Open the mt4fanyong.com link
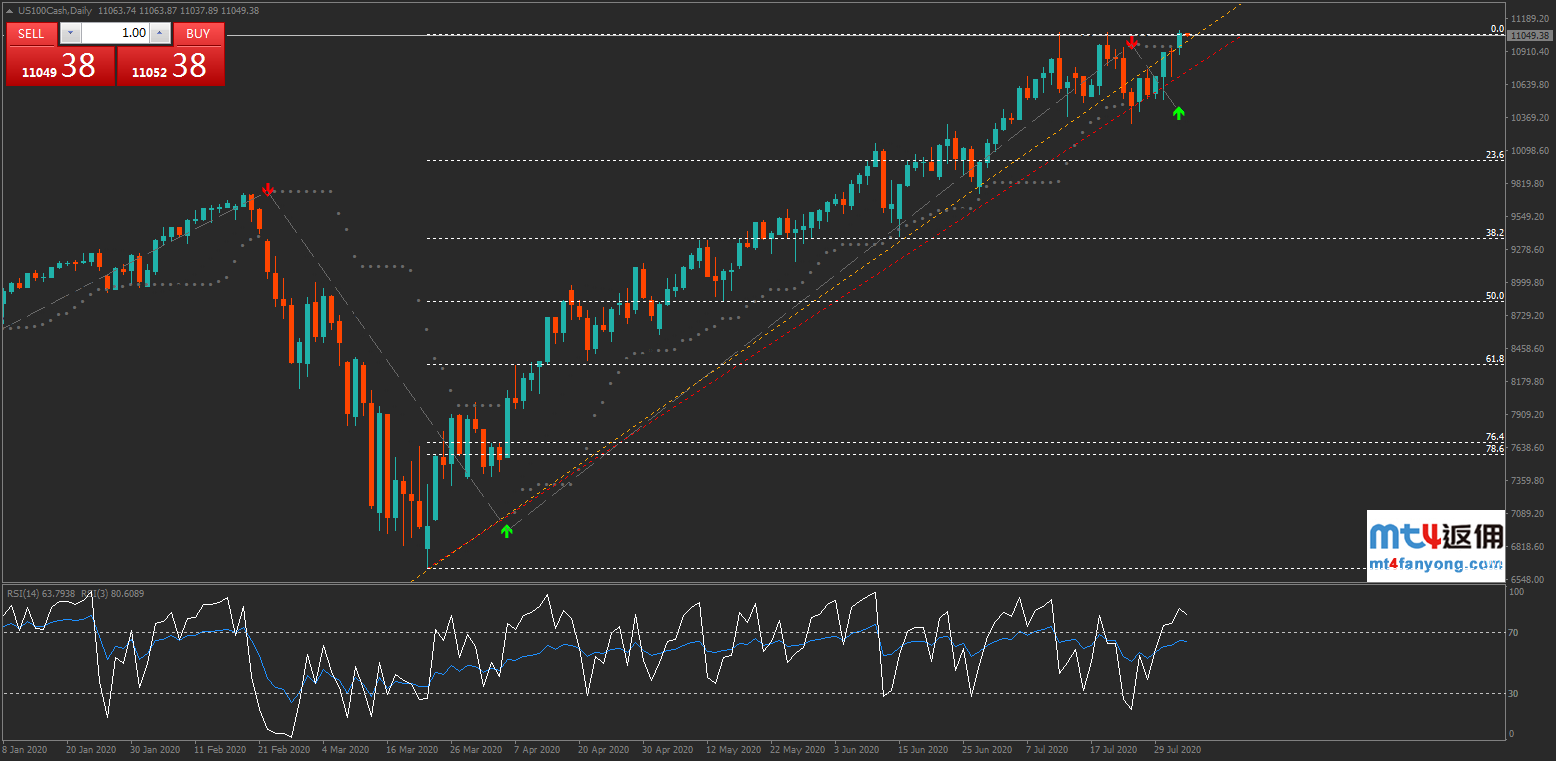The image size is (1556, 761). (1436, 564)
